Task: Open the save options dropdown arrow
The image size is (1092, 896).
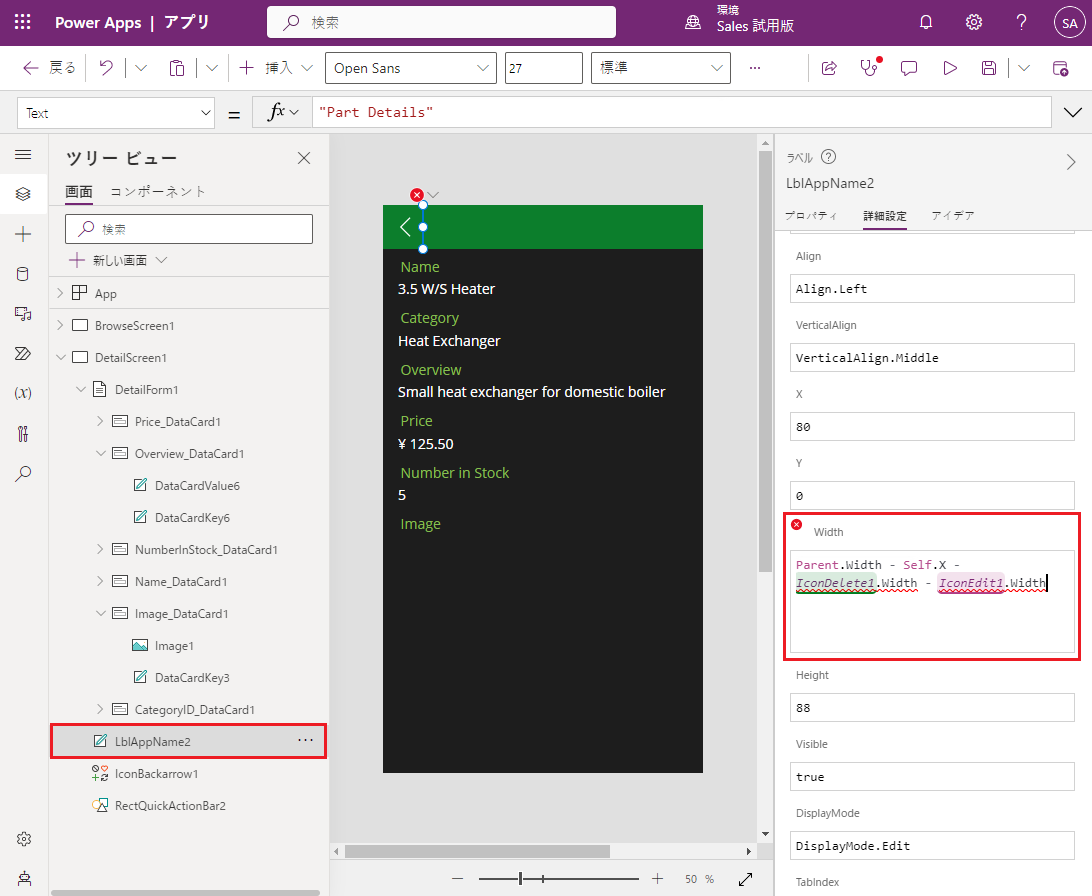Action: click(1024, 68)
